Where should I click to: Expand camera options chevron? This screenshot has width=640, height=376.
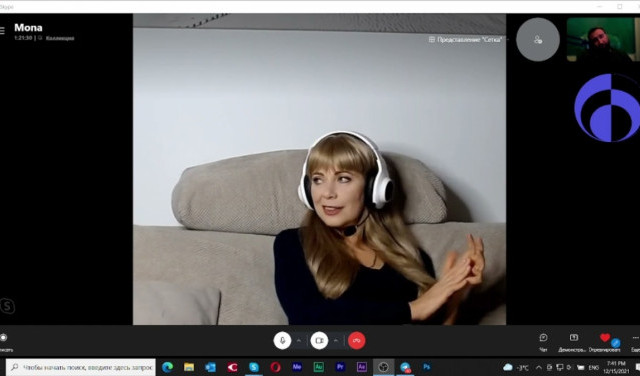pos(336,340)
